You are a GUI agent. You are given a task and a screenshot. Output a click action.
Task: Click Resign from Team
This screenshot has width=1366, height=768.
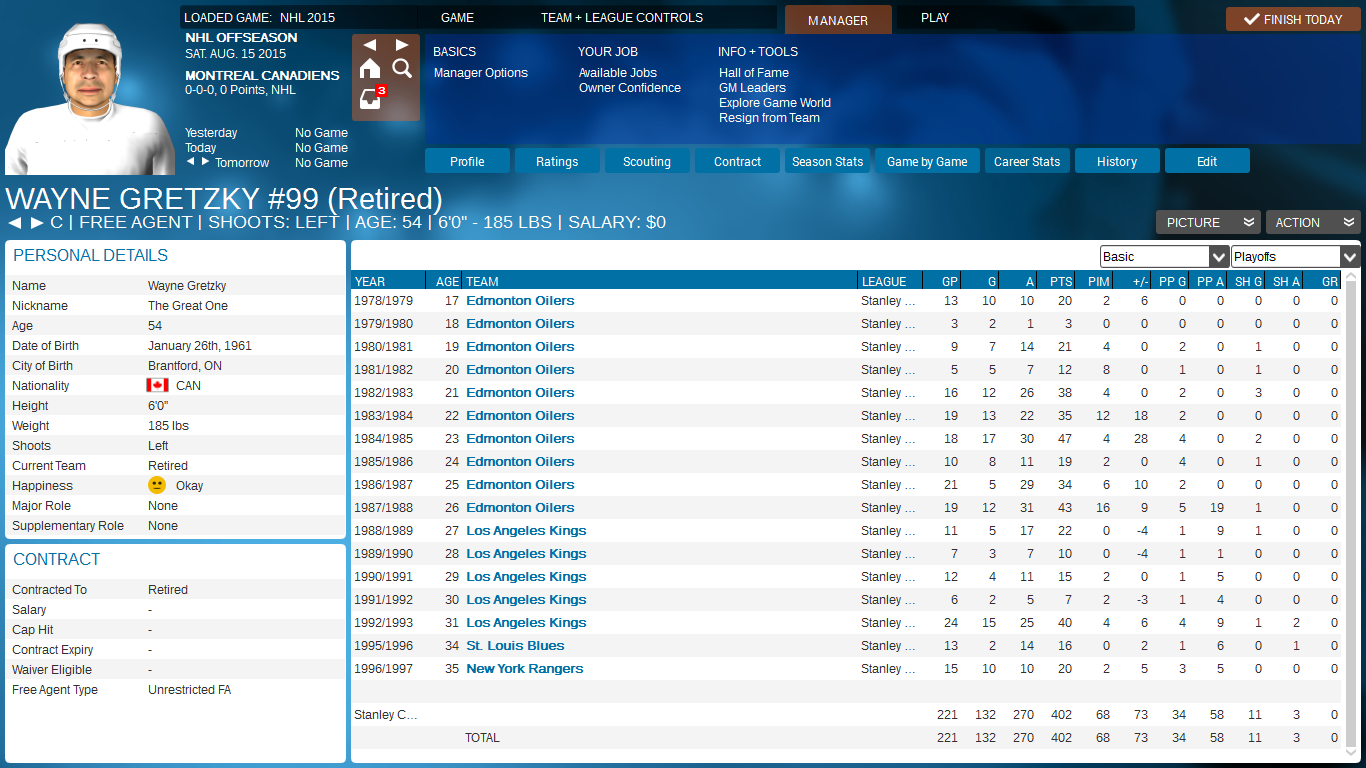click(769, 118)
